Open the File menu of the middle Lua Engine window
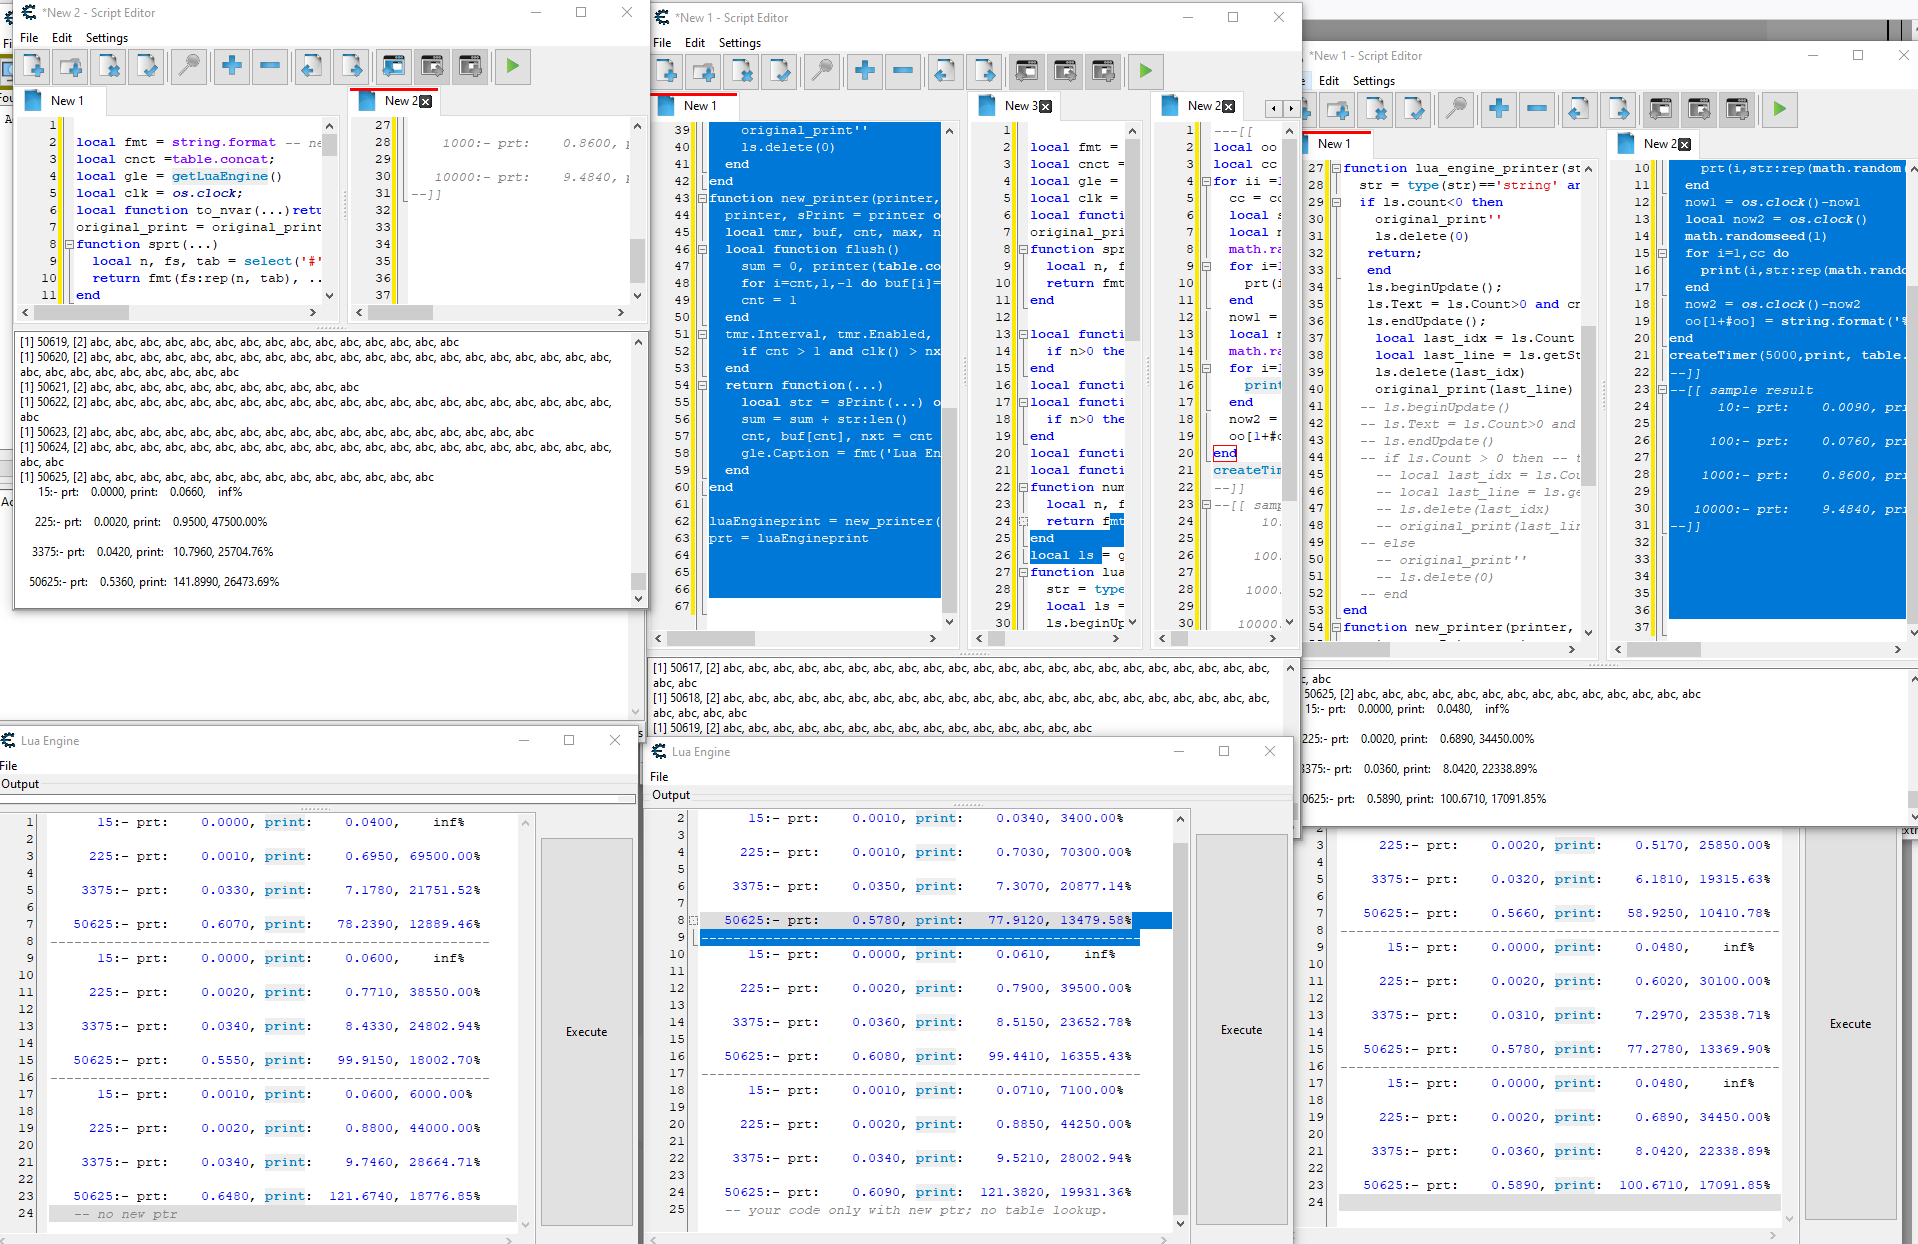 (x=659, y=777)
